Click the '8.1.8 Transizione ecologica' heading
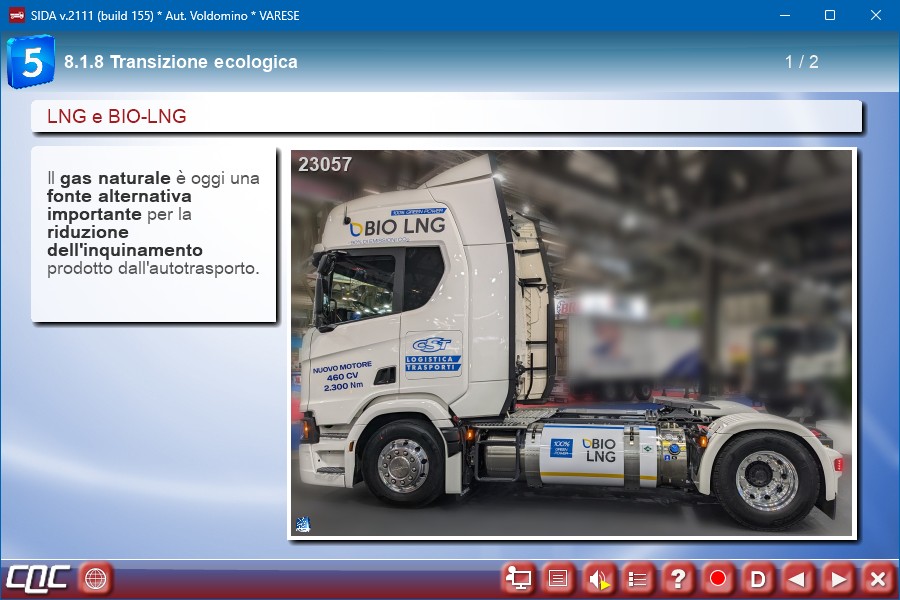 pos(181,62)
